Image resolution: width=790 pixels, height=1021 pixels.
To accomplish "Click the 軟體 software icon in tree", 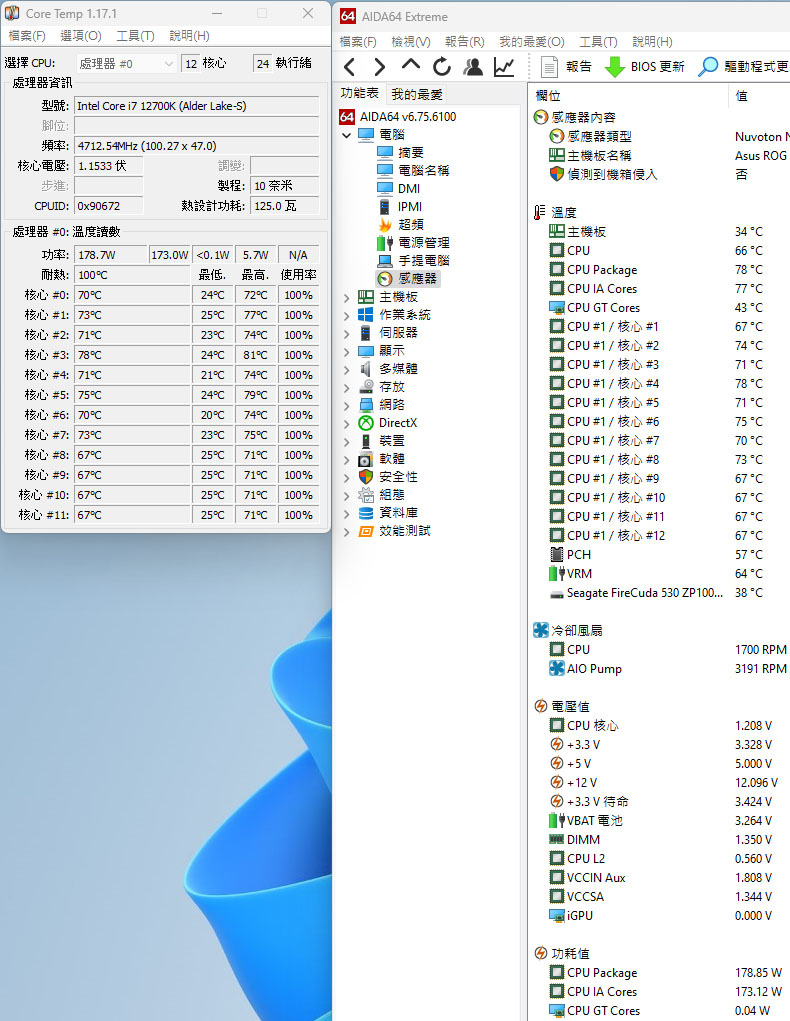I will click(366, 459).
